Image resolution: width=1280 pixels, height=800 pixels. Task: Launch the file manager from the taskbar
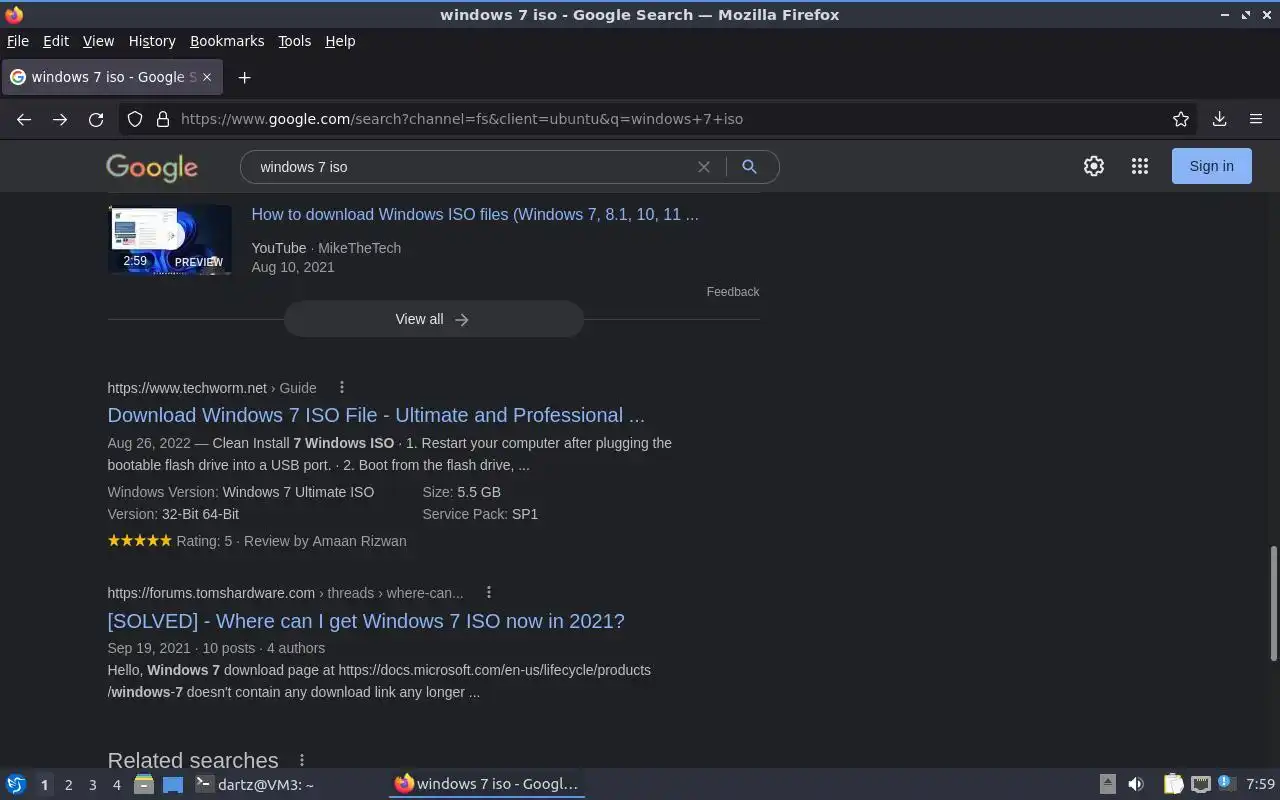pos(143,785)
